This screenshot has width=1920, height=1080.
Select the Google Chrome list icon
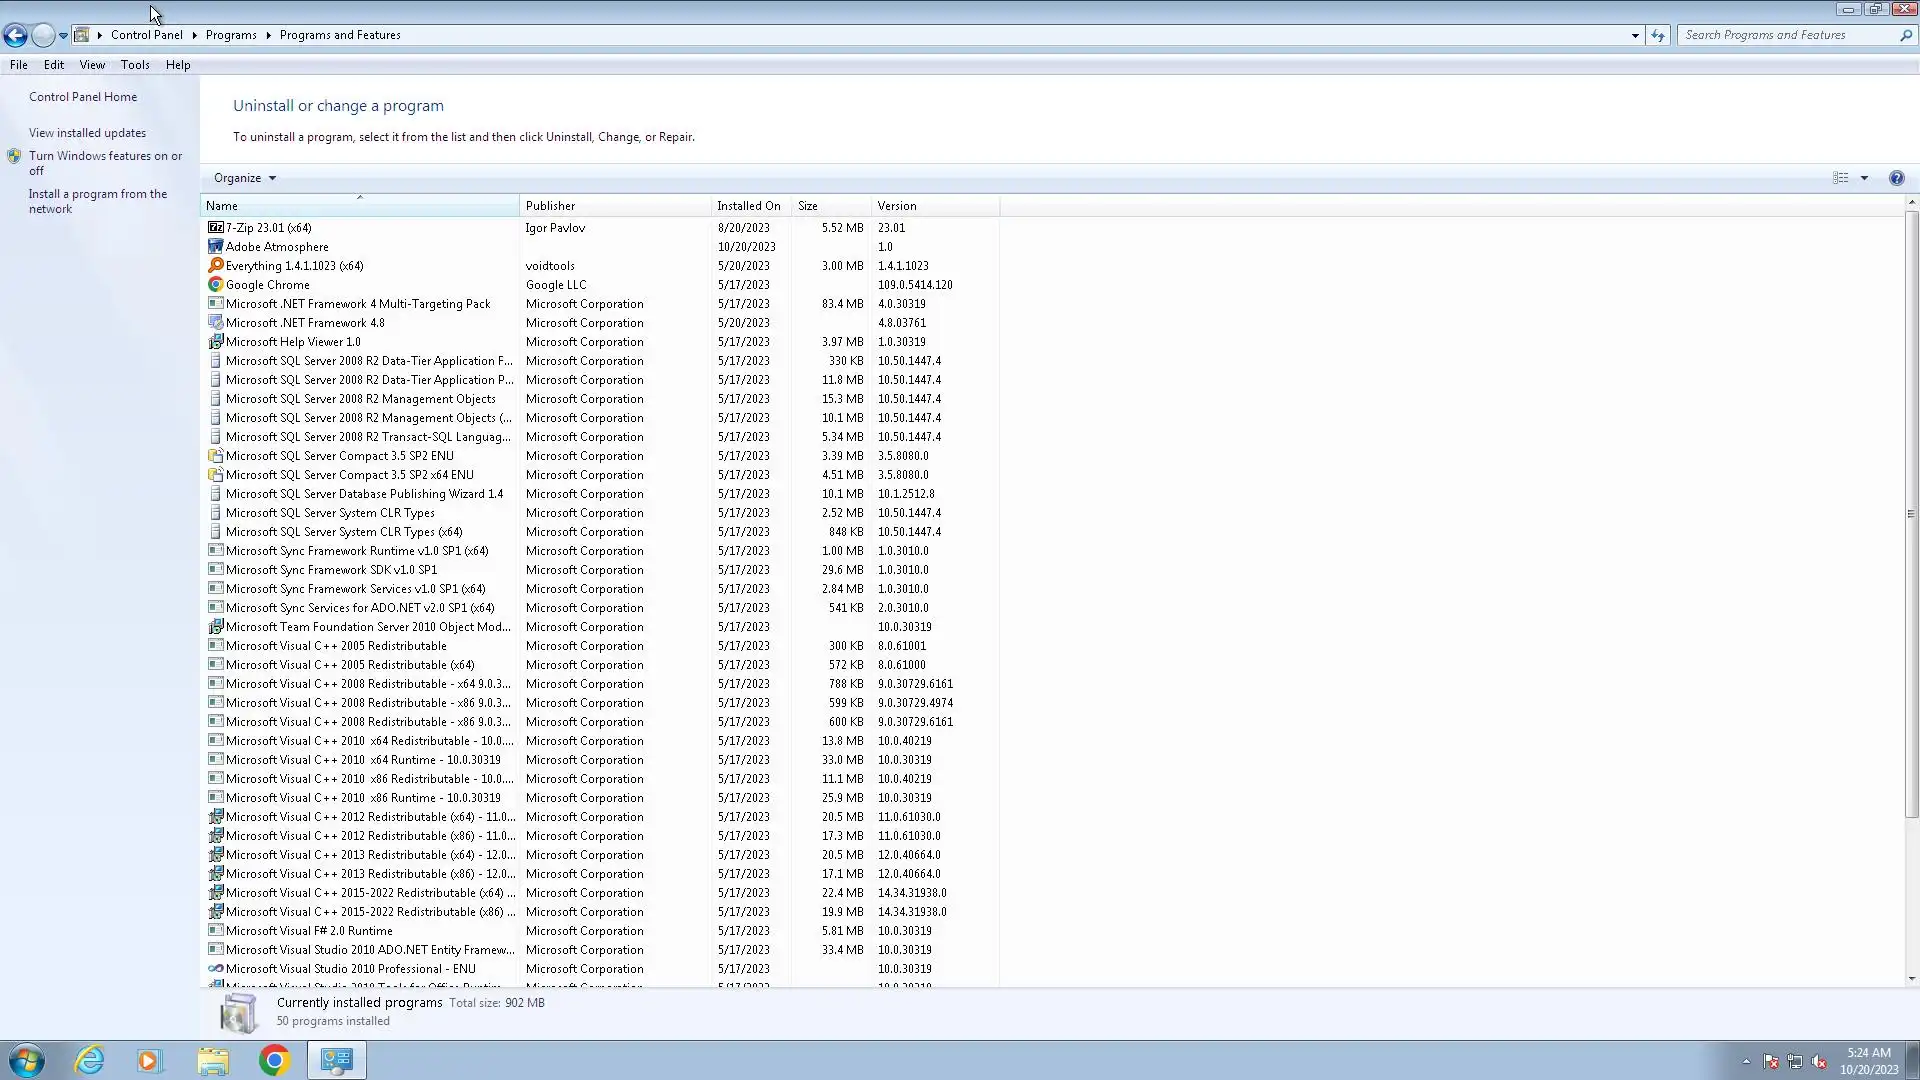215,285
